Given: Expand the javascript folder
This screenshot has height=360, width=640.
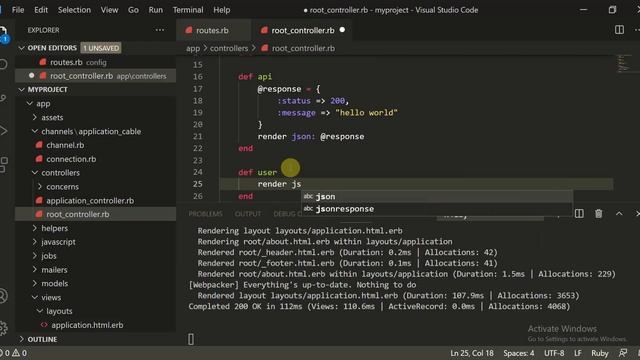Looking at the screenshot, I should point(35,242).
